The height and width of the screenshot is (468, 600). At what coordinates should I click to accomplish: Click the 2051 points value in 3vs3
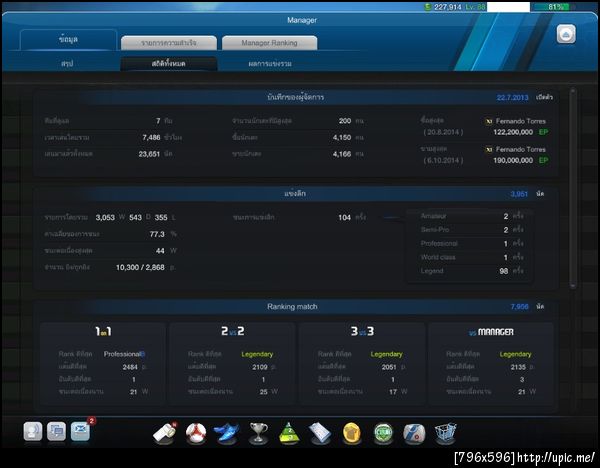pyautogui.click(x=389, y=367)
